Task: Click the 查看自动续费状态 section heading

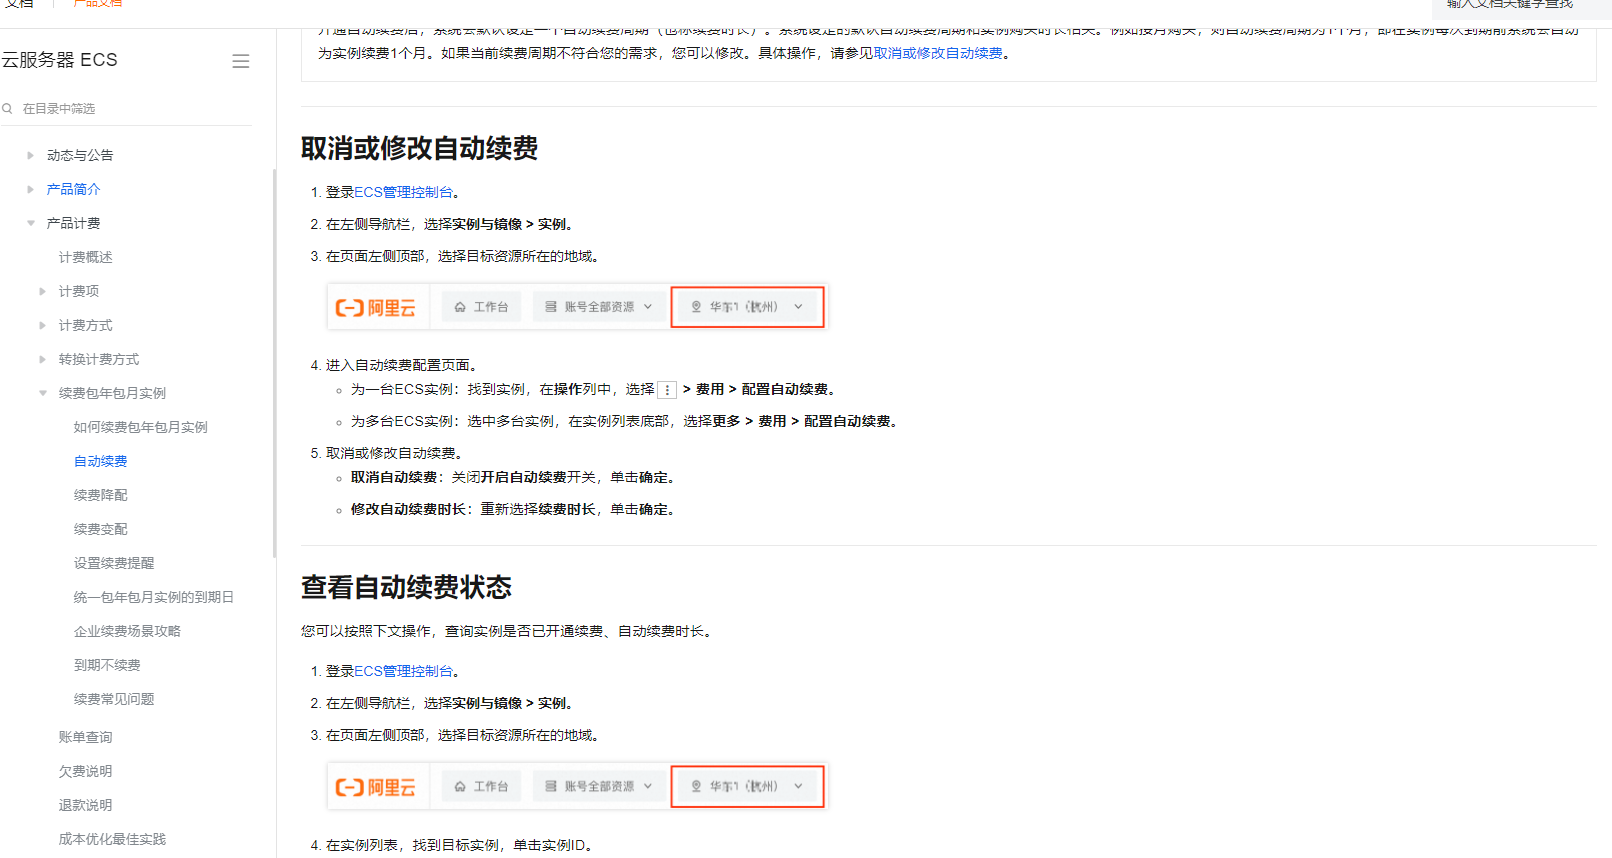Action: tap(406, 587)
